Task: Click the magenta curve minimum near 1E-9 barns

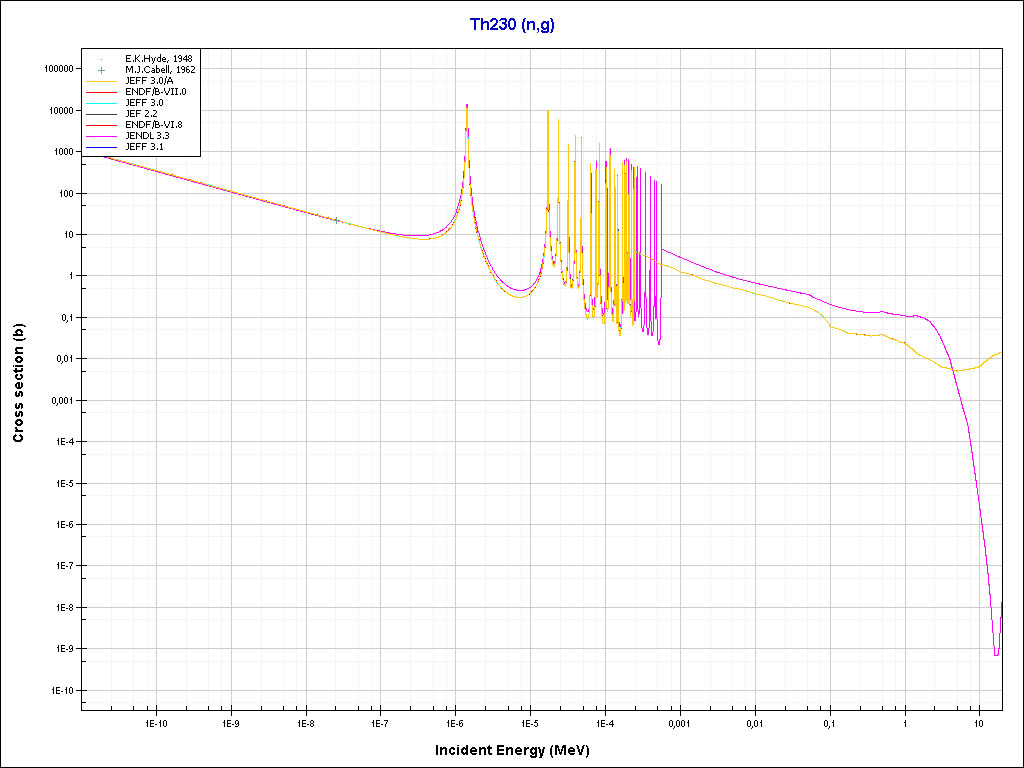Action: point(996,654)
